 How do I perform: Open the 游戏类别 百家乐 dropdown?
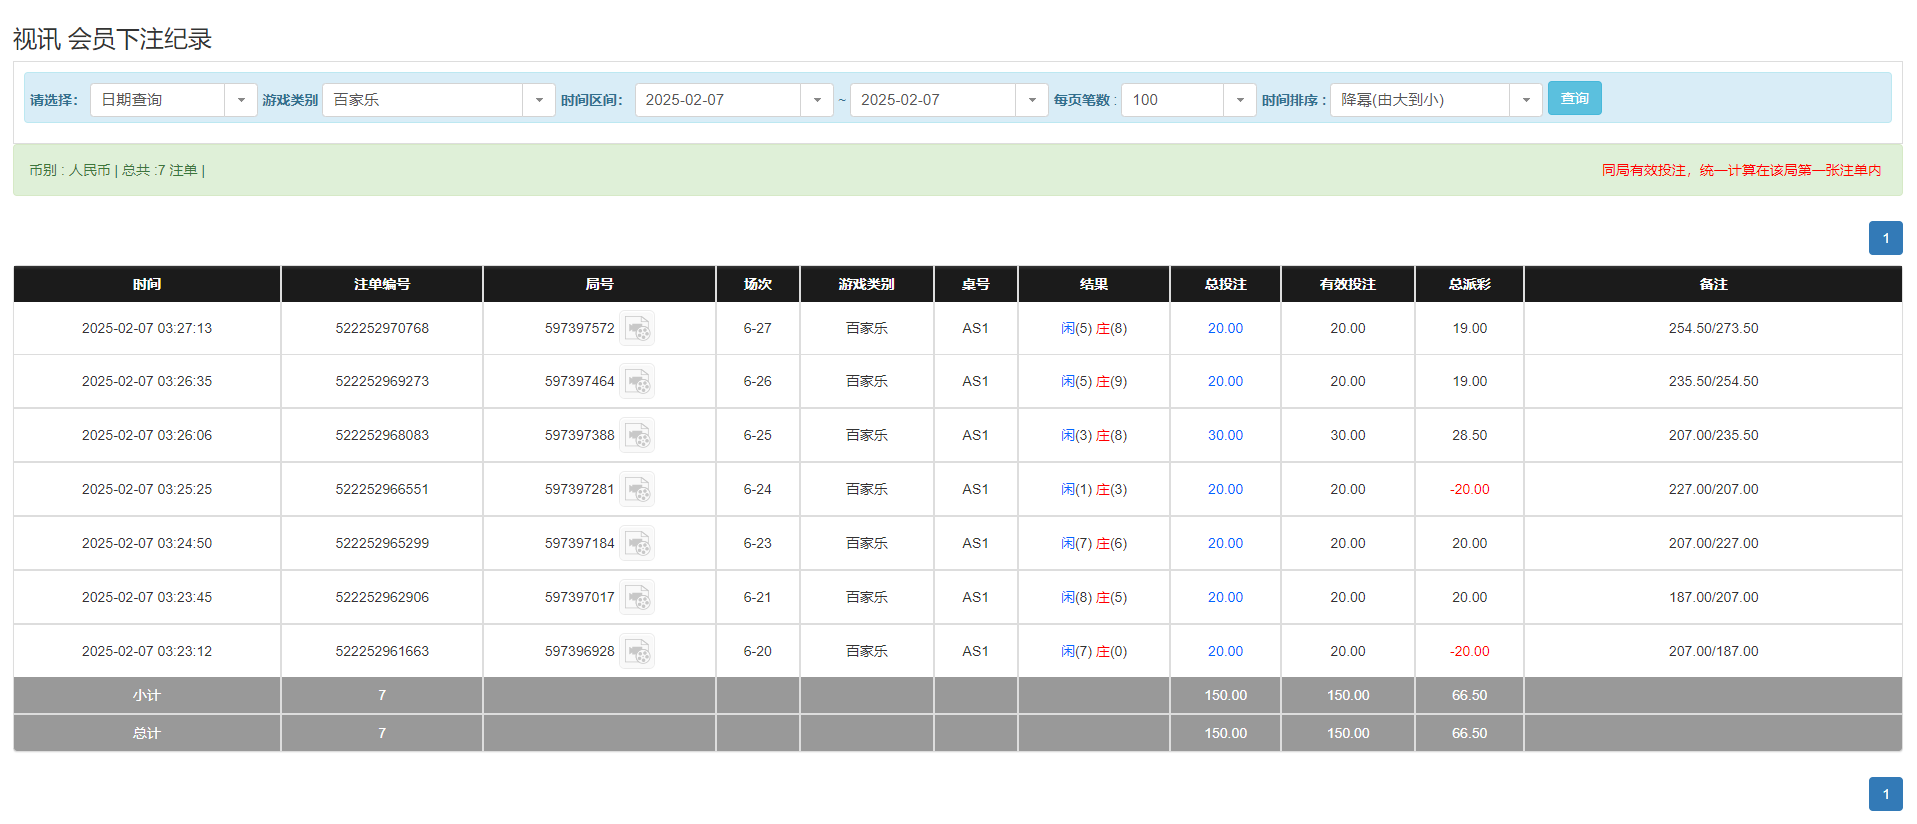(x=538, y=100)
